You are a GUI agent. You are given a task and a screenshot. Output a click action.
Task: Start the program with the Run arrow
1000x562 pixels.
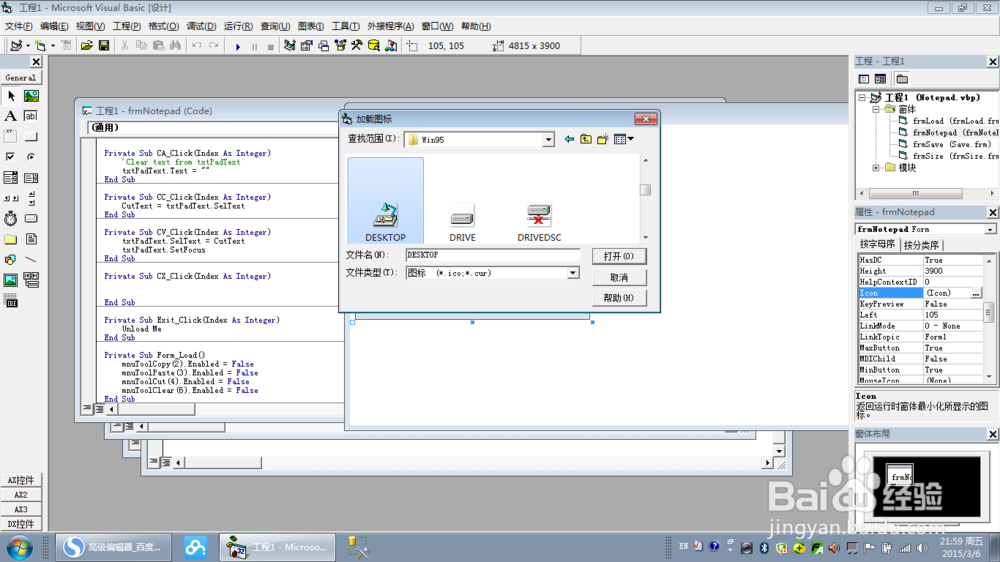[238, 46]
